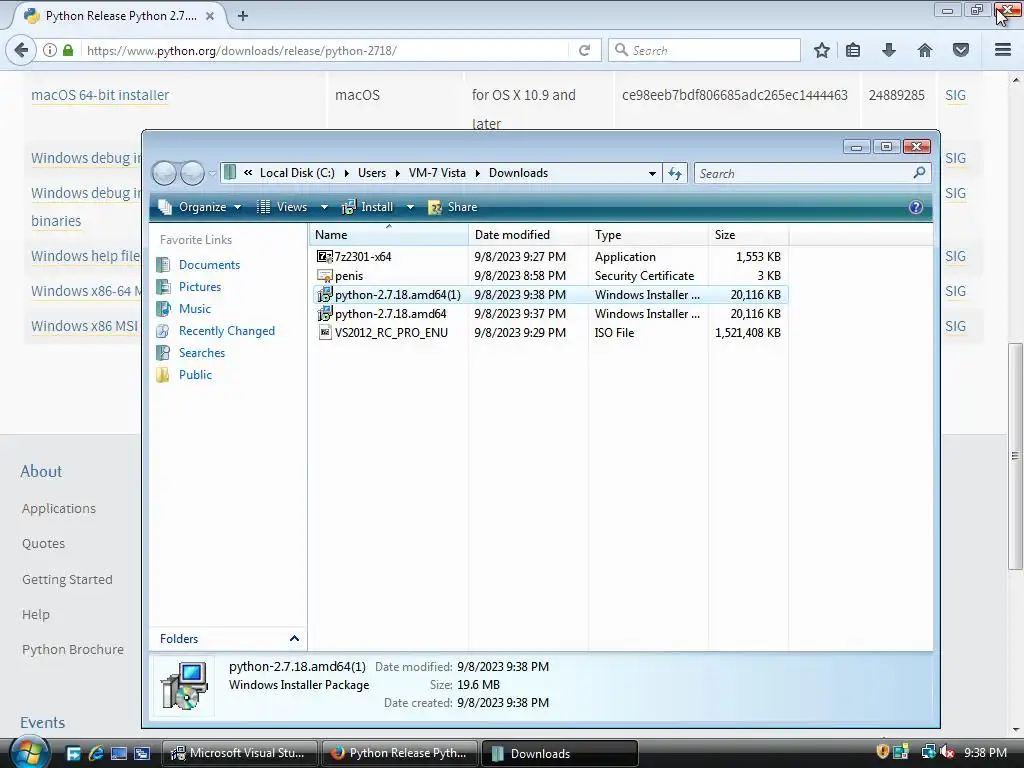The width and height of the screenshot is (1024, 768).
Task: Open the Views dropdown arrow
Action: [x=324, y=207]
